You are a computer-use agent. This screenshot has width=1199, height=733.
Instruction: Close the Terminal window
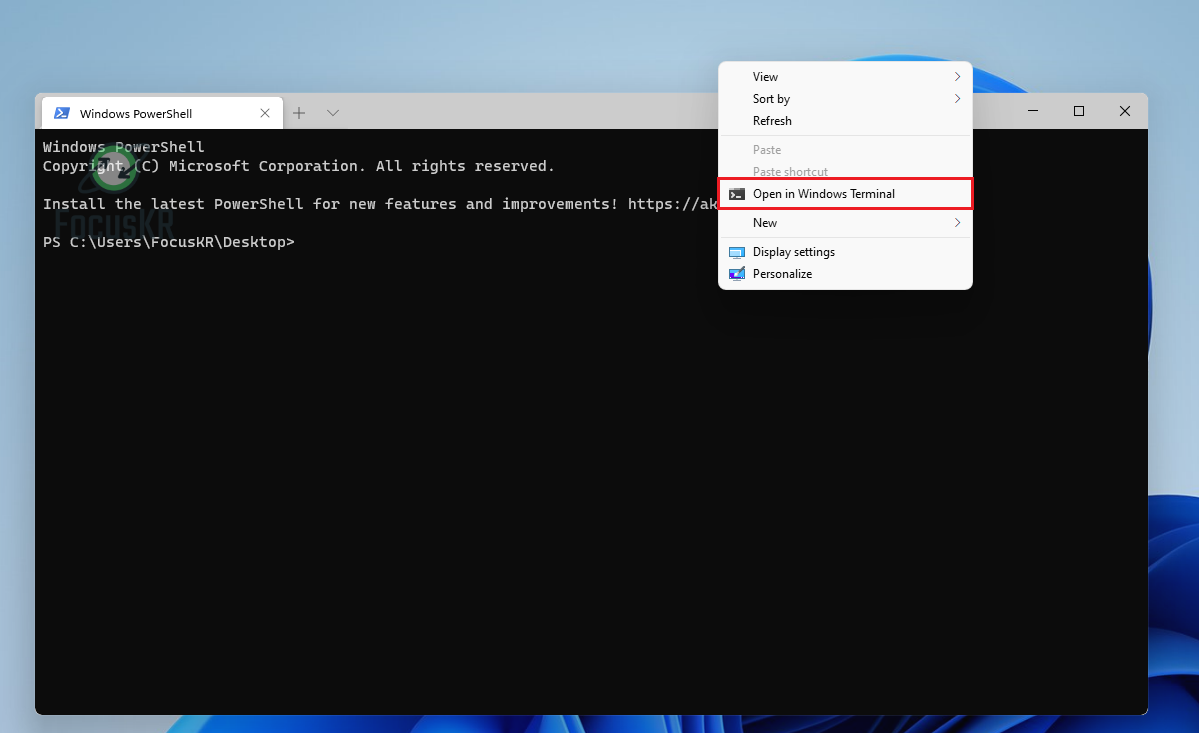pos(1124,111)
